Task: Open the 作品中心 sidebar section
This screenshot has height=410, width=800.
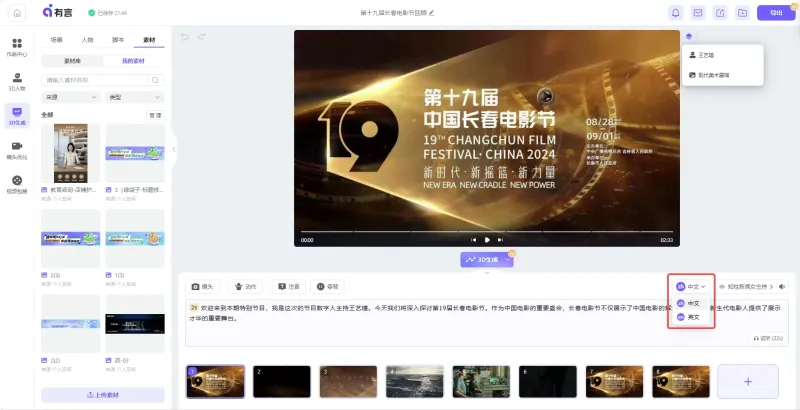Action: (17, 47)
